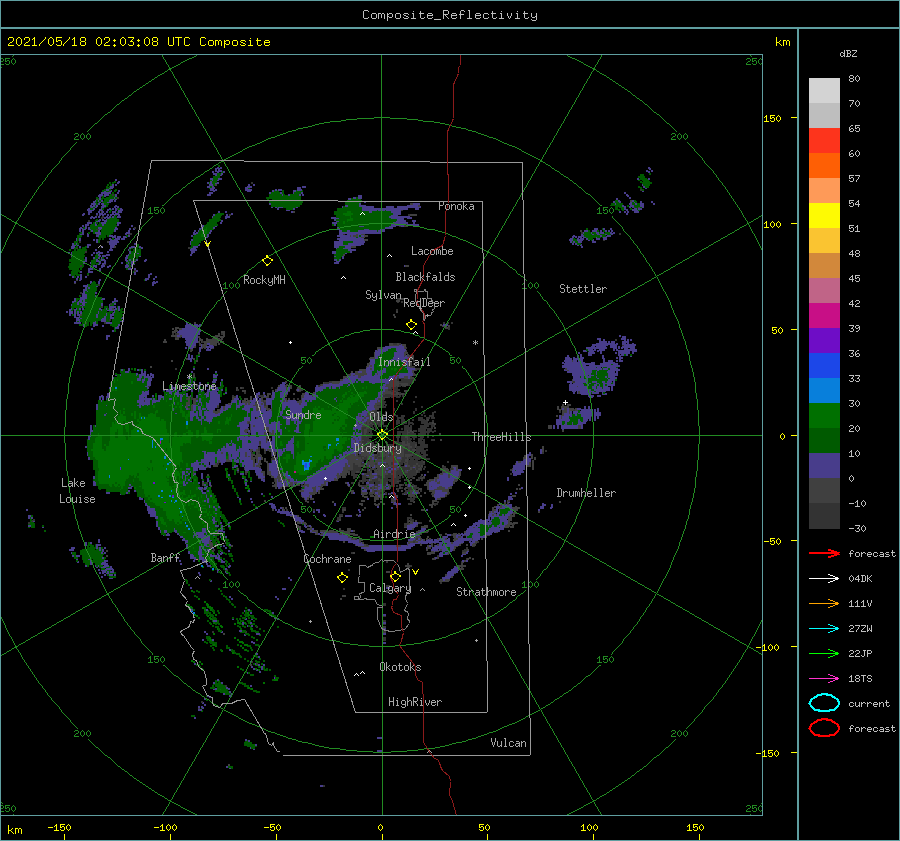Click the blue high-reflectivity cell southwest of Didsbury
The image size is (900, 841).
(x=307, y=464)
